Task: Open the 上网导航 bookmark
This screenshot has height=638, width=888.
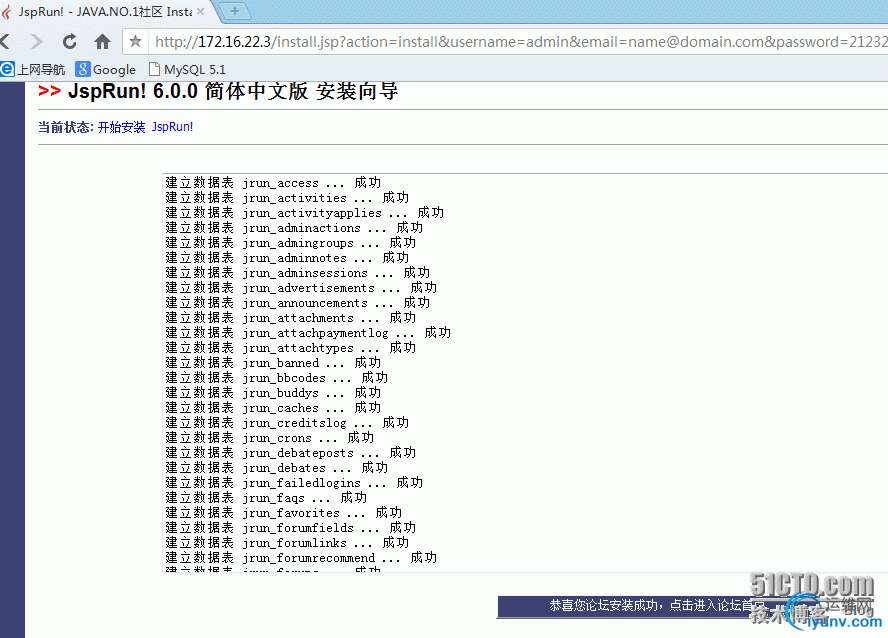Action: (x=33, y=70)
